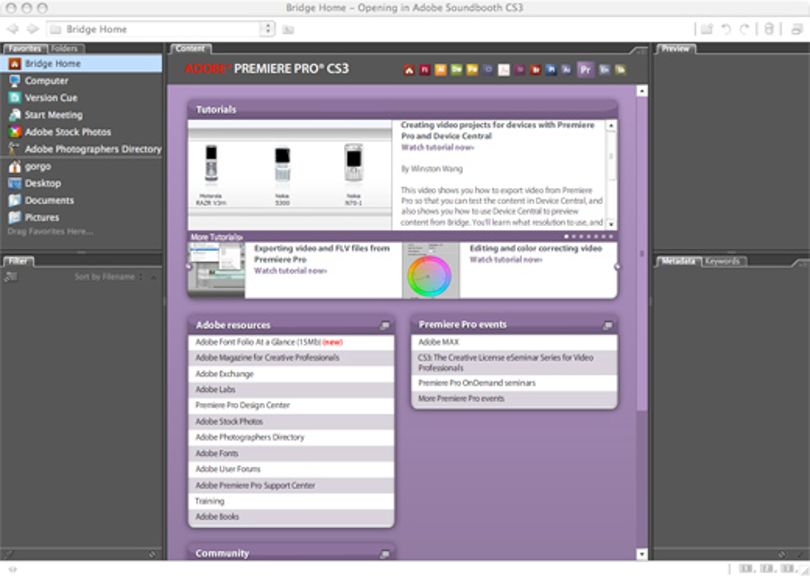This screenshot has width=810, height=576.
Task: Open the Bridge Home path dropdown
Action: point(267,29)
